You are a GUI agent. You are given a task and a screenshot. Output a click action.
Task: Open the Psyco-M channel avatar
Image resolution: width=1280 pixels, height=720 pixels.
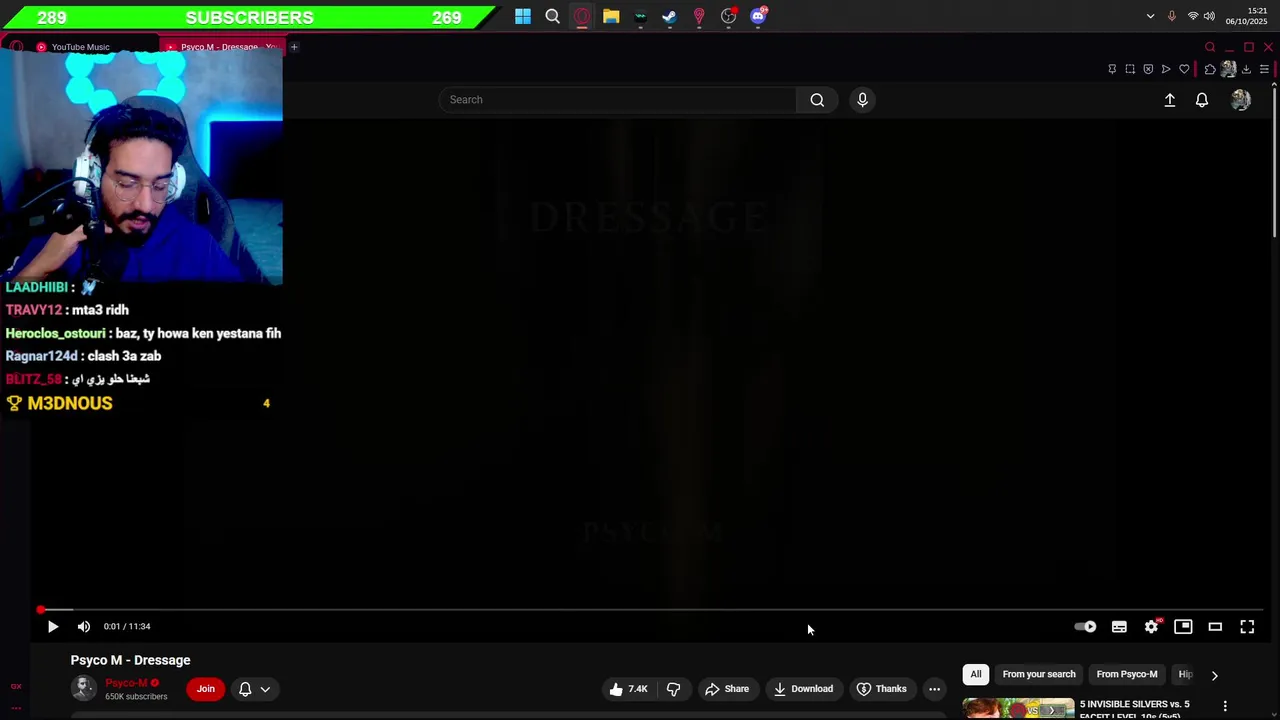click(x=84, y=688)
